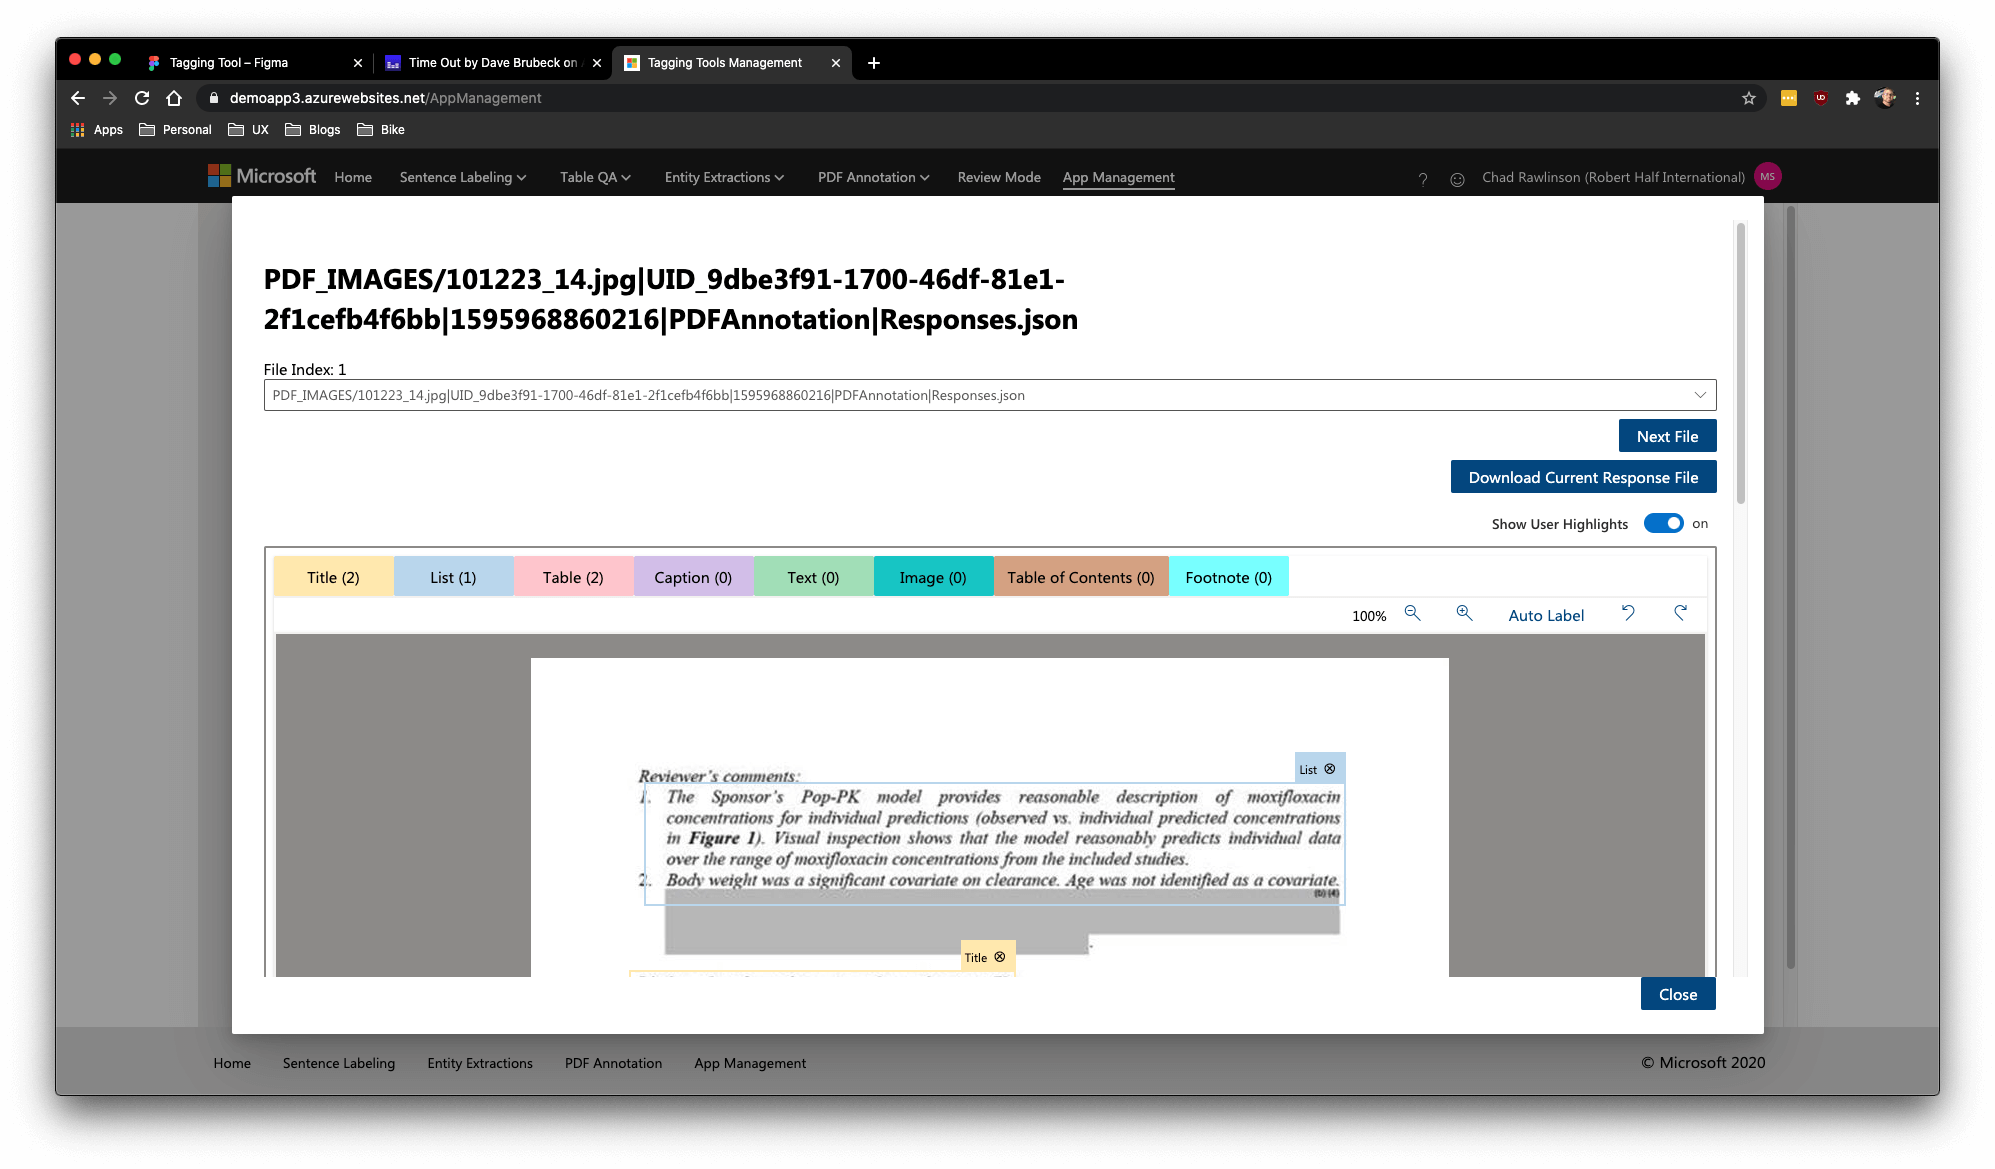Viewport: 1995px width, 1169px height.
Task: Toggle Show User Highlights switch
Action: pos(1664,523)
